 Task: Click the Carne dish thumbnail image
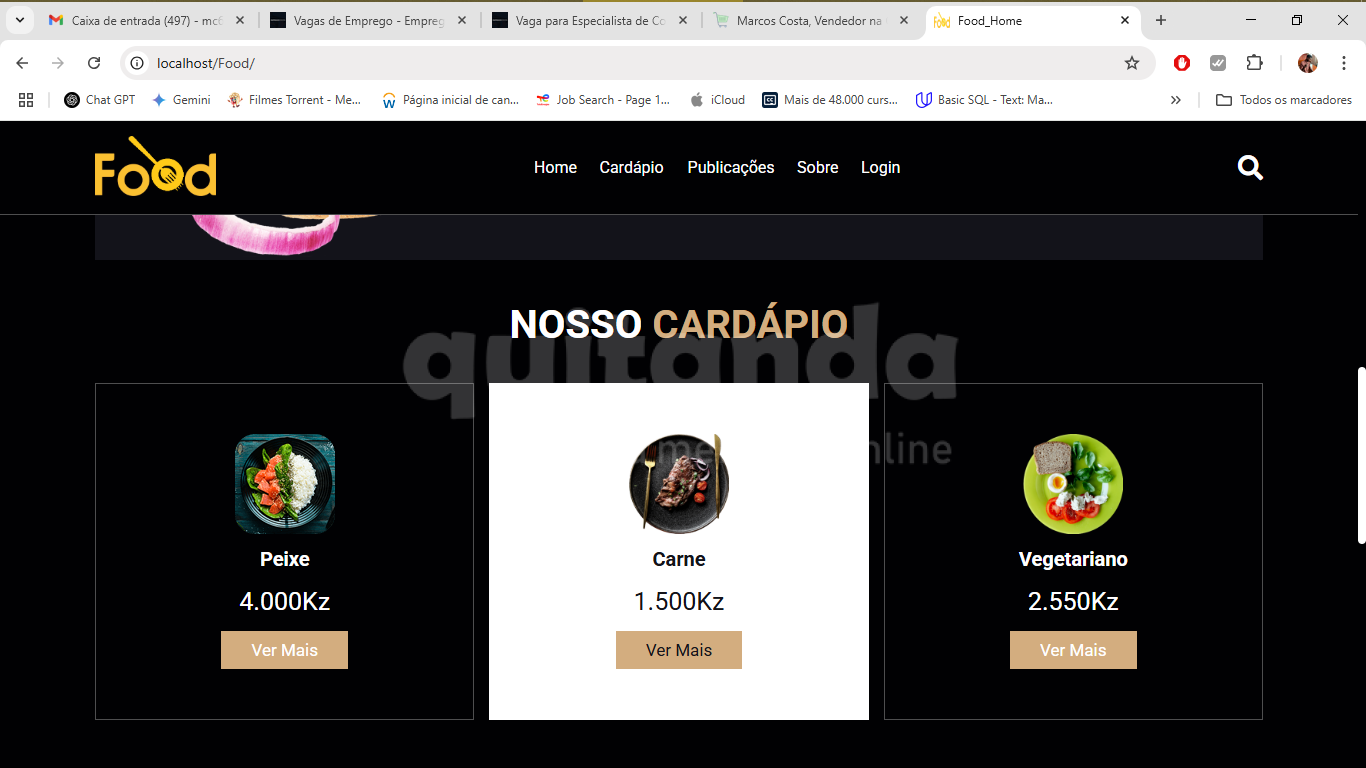679,484
